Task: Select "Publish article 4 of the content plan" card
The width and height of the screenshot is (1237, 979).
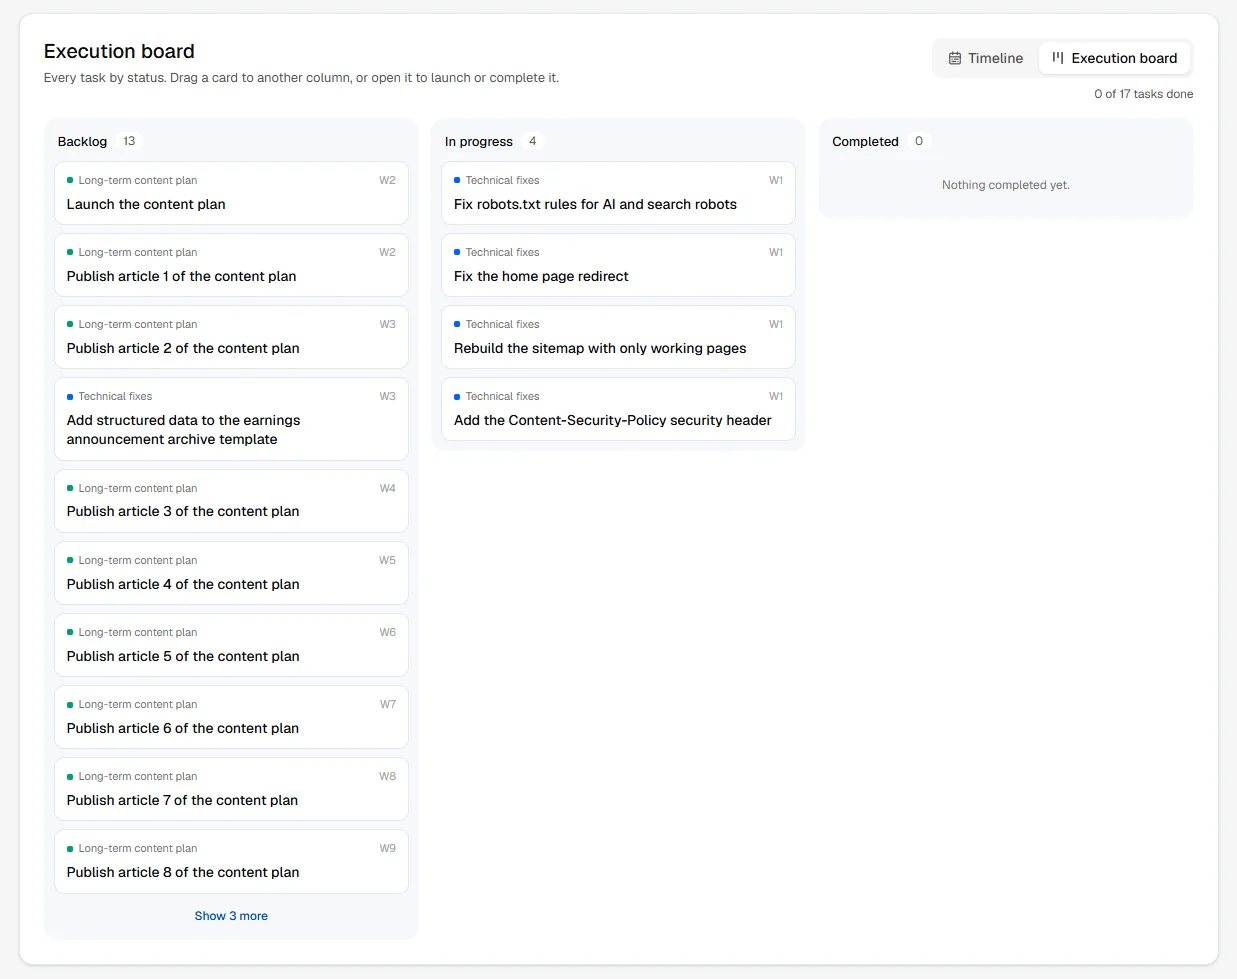Action: [x=231, y=573]
